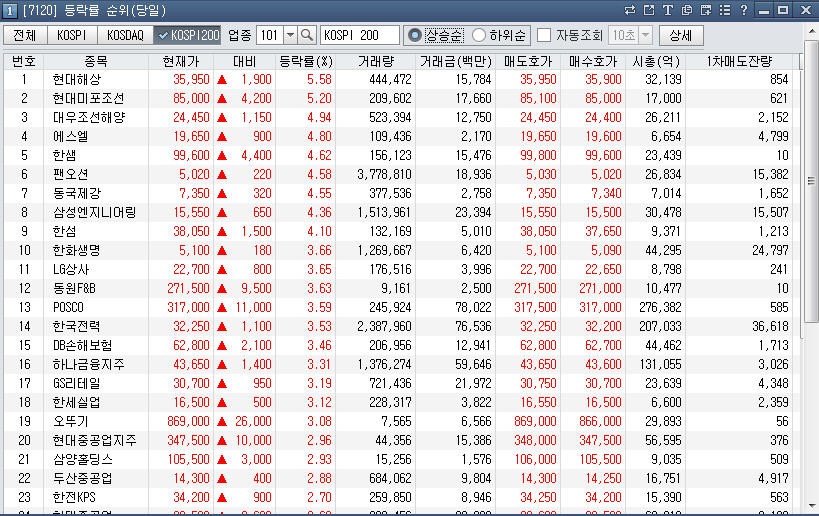Select the 상승순 radio button

coord(415,35)
